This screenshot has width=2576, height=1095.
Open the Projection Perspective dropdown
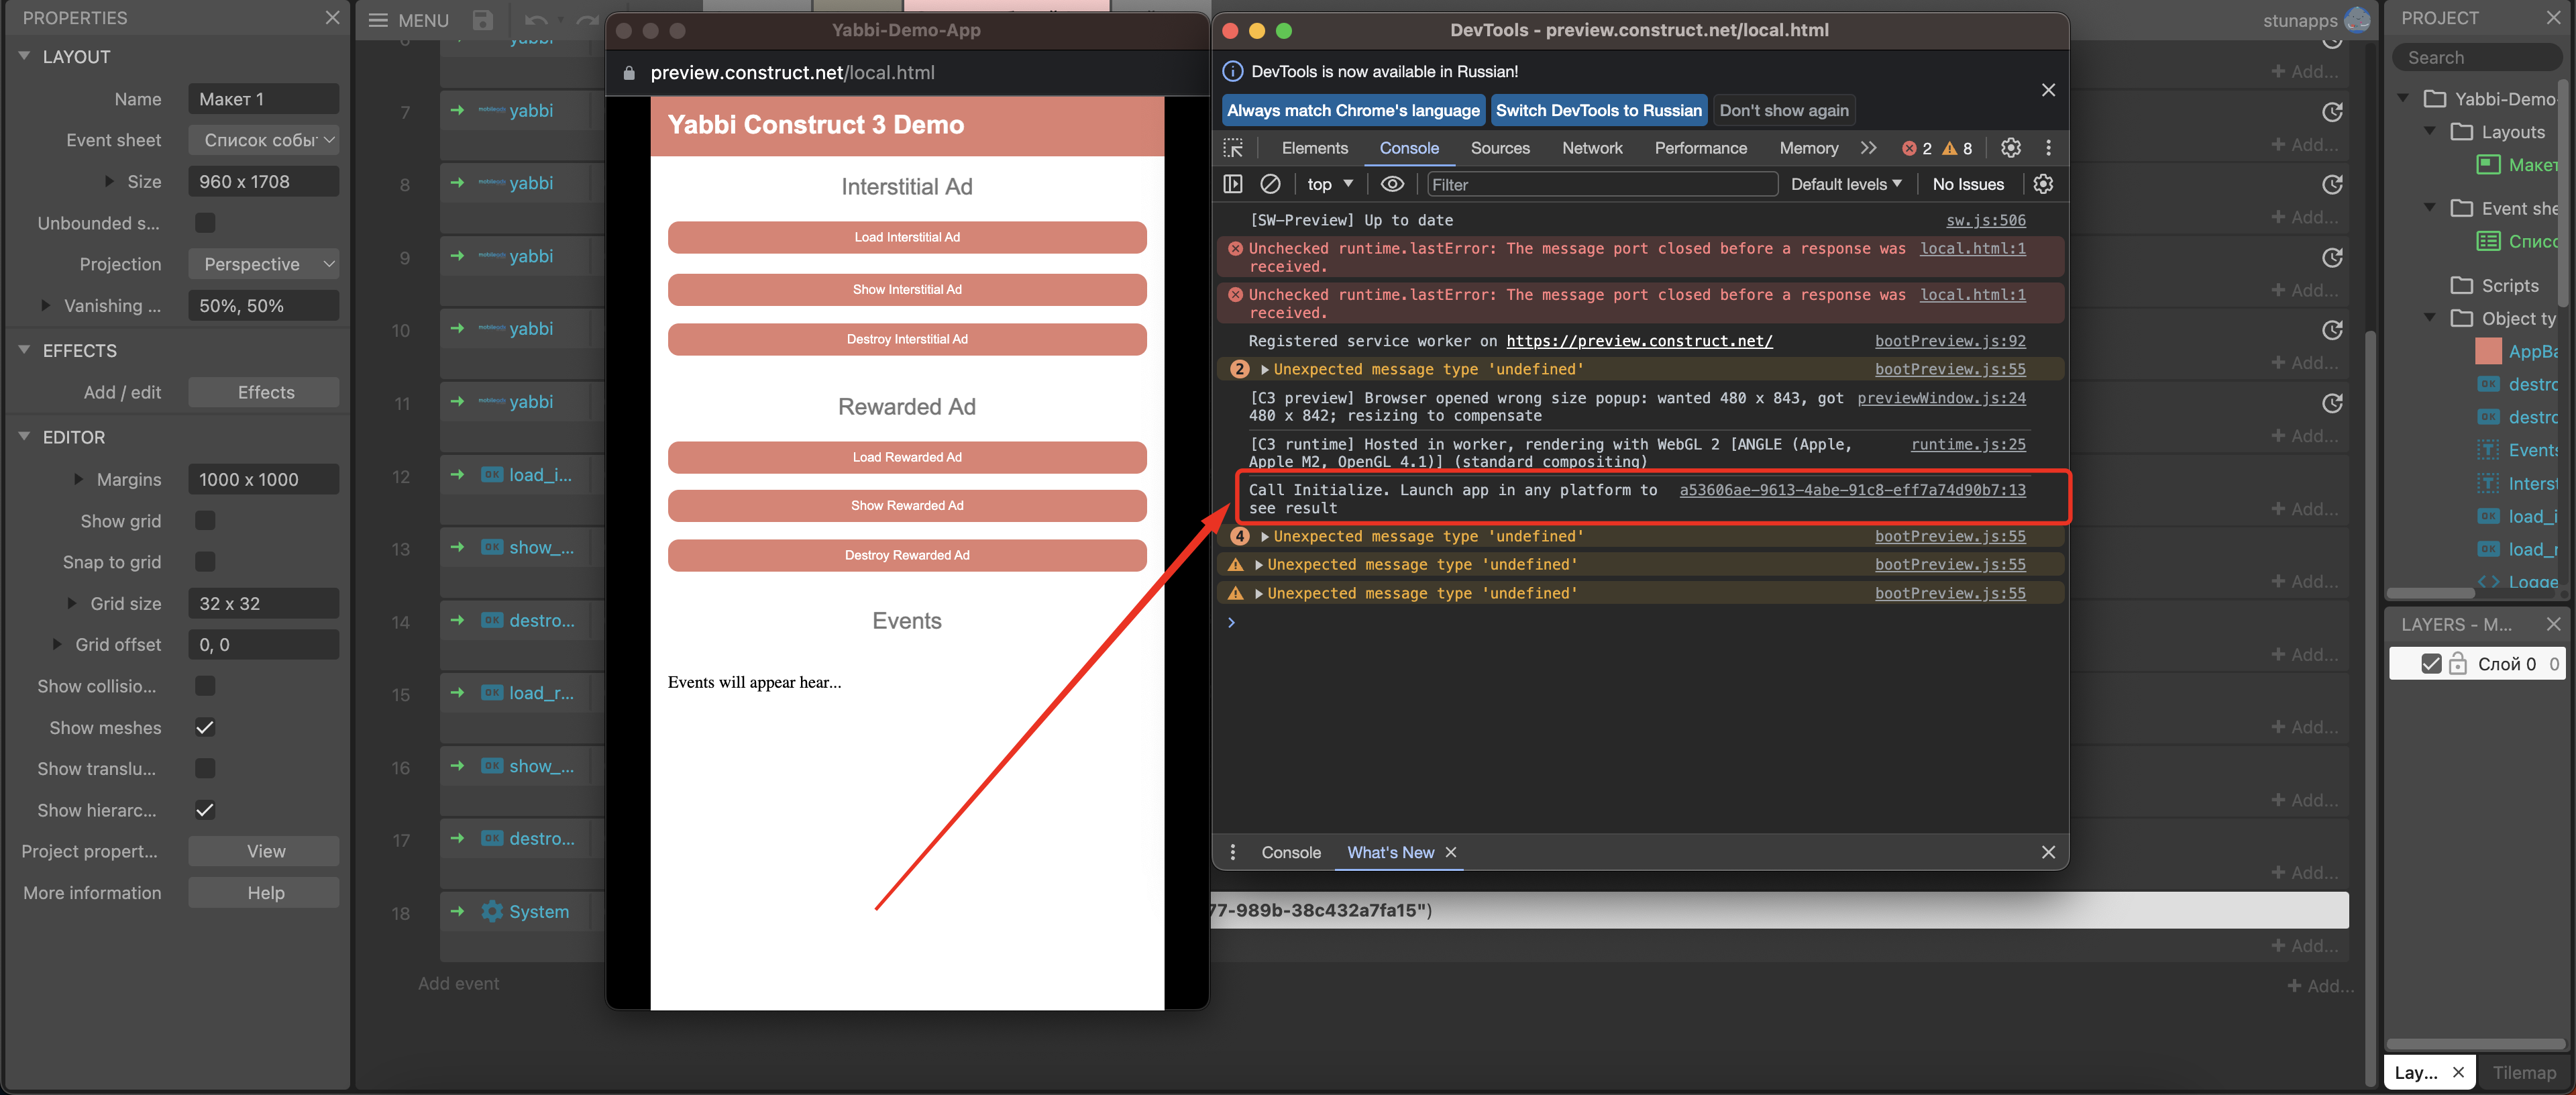pyautogui.click(x=264, y=264)
